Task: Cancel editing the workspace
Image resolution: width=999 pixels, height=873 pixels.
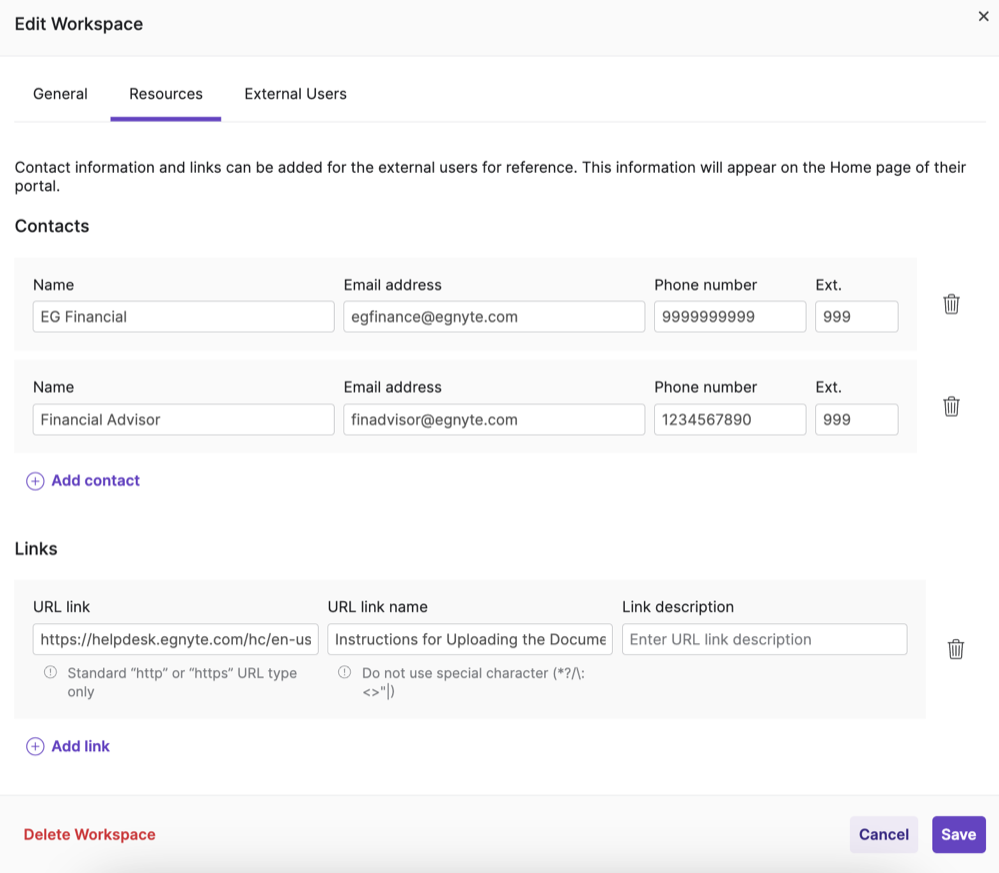Action: pos(884,835)
